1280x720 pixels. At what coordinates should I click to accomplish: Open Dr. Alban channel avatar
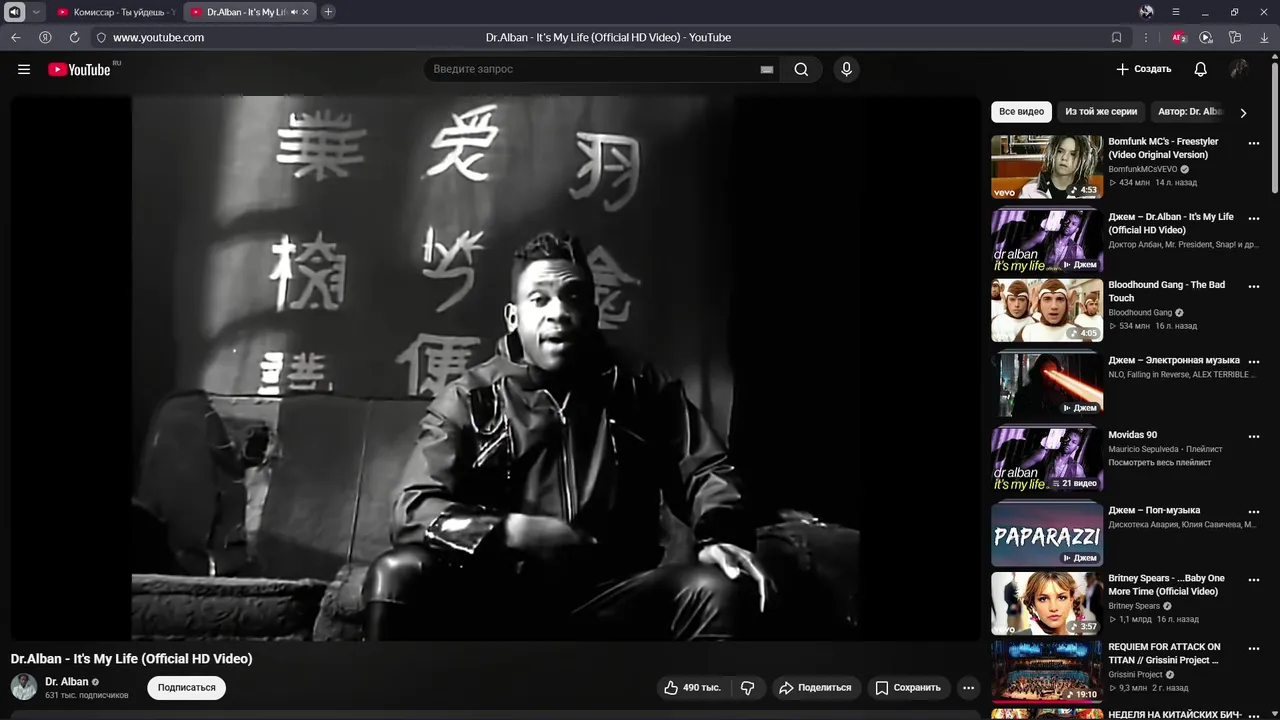[24, 687]
